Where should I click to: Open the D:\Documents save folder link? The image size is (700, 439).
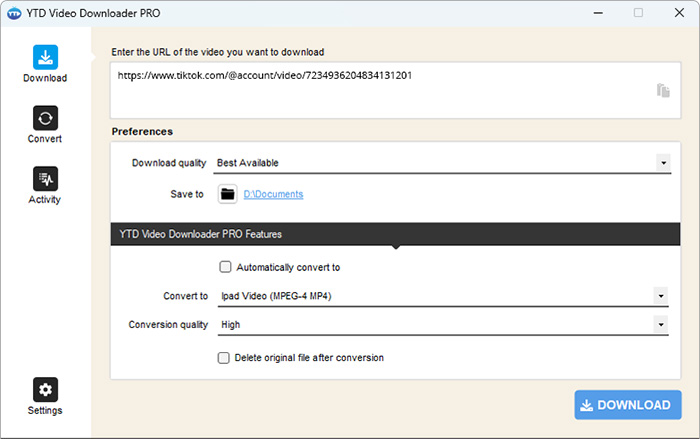[273, 194]
